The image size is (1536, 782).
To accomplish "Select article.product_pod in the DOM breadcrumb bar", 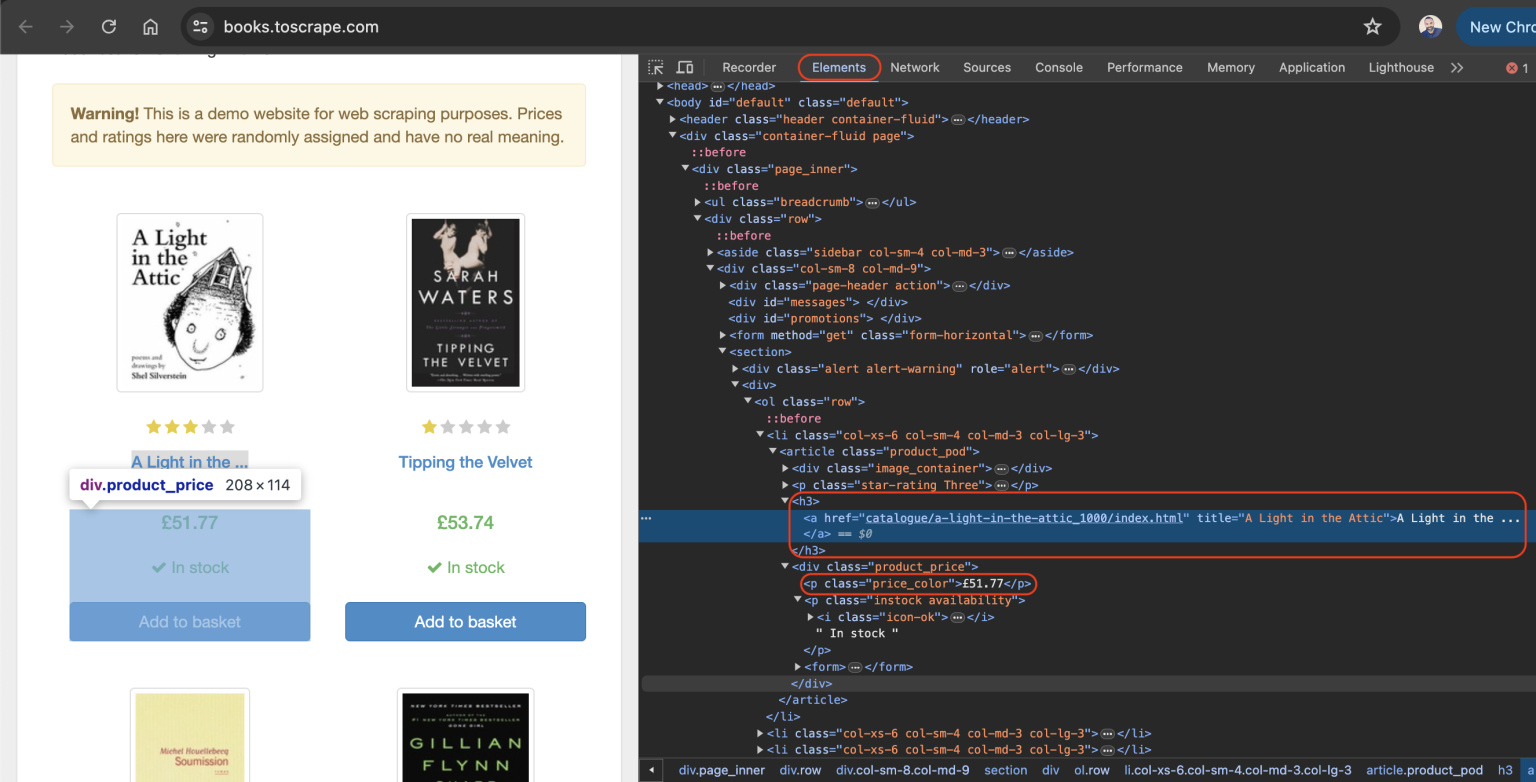I will point(1423,769).
